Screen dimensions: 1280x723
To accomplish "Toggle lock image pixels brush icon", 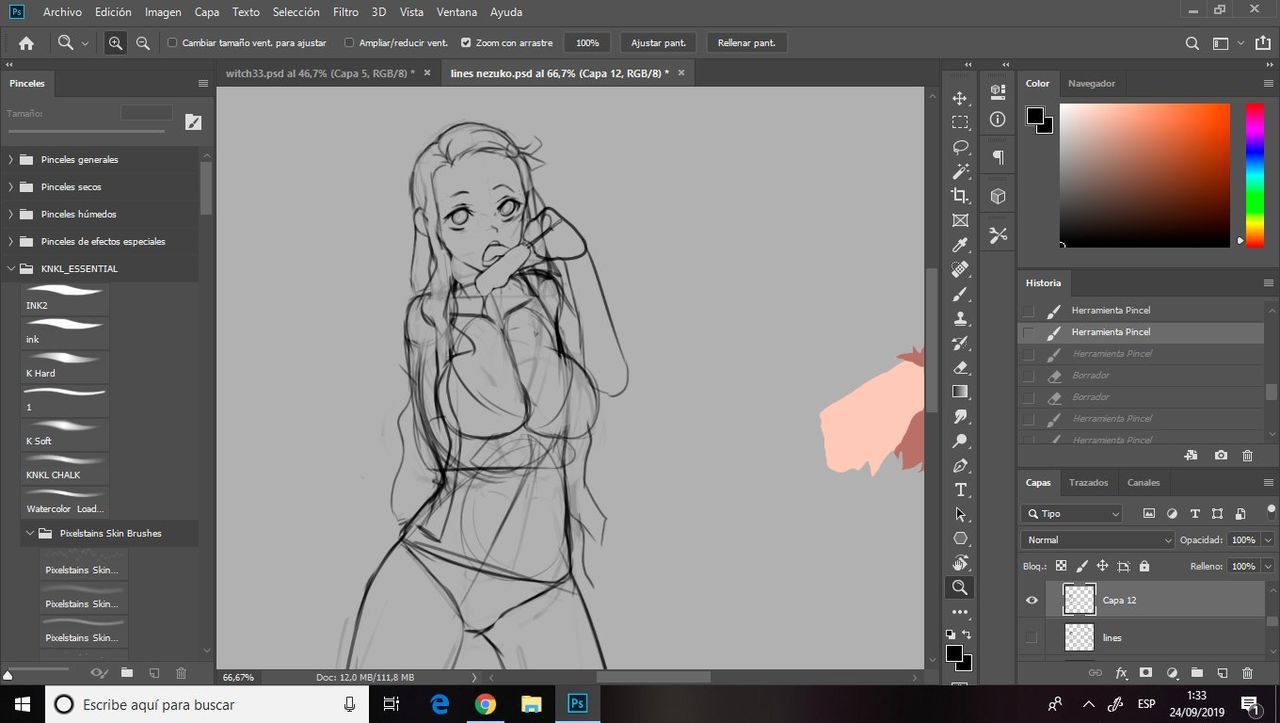I will coord(1082,566).
